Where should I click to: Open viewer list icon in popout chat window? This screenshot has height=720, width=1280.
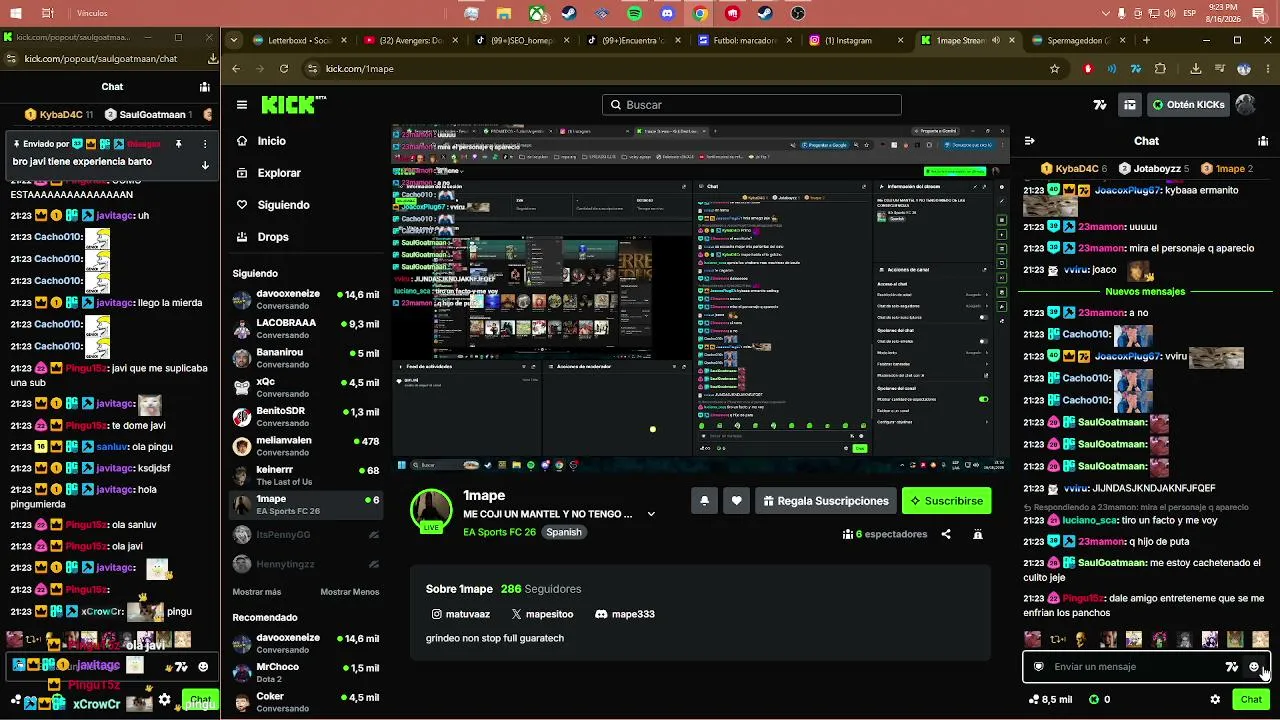204,87
